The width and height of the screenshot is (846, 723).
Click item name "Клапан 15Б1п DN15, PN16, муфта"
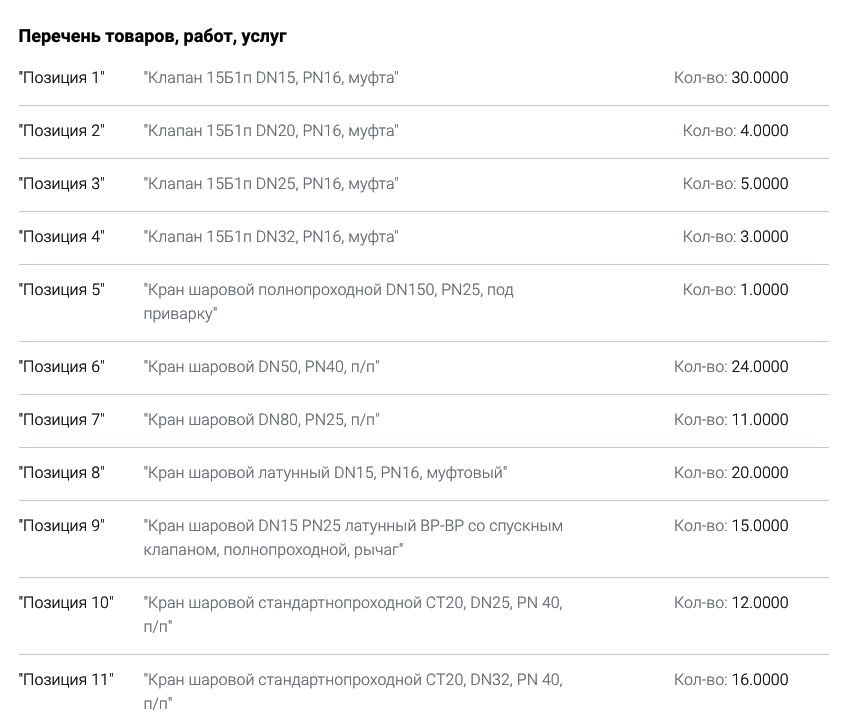[271, 78]
